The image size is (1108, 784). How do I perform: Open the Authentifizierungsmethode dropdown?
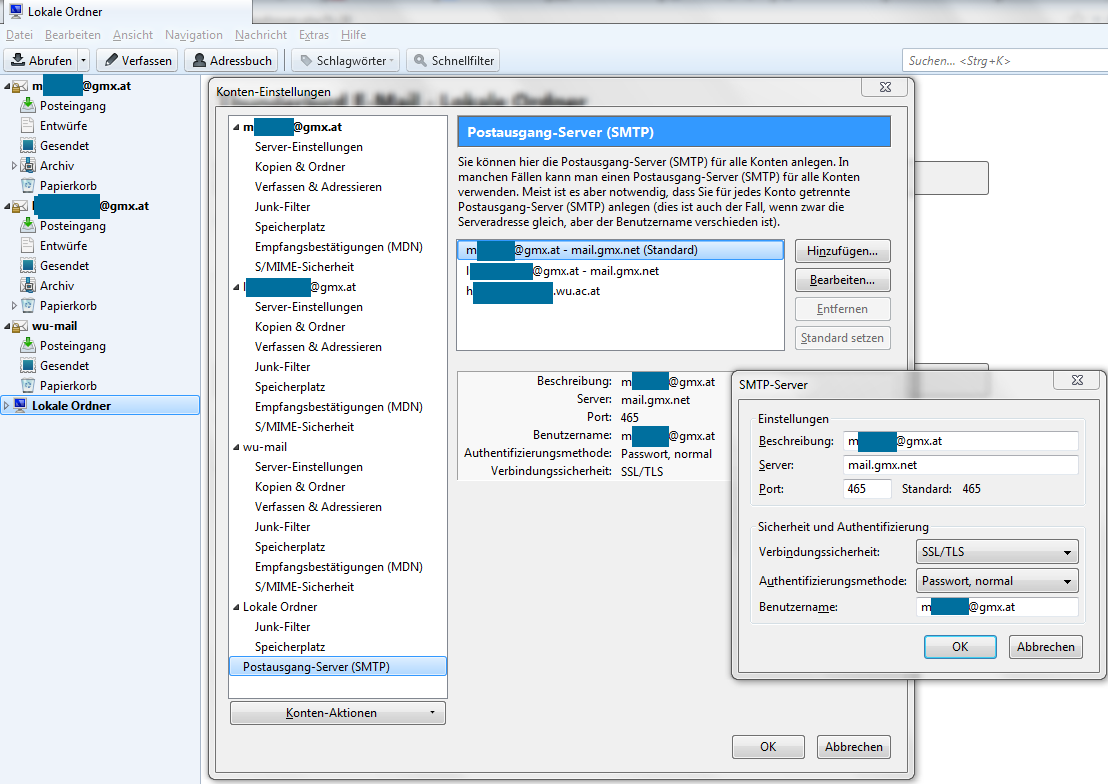pos(996,581)
